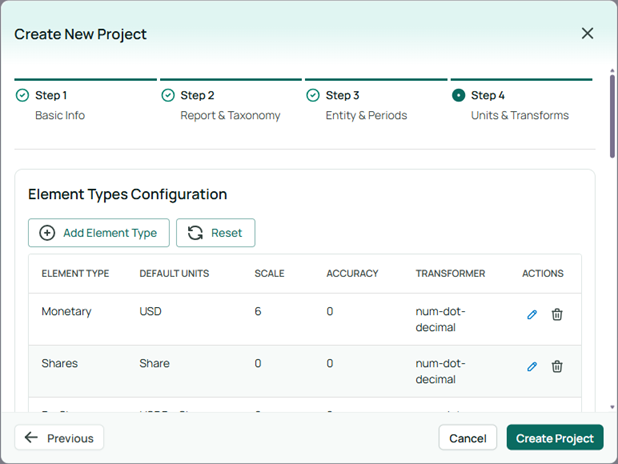Click the TRANSFORMER column header
The image size is (618, 464).
coord(450,274)
